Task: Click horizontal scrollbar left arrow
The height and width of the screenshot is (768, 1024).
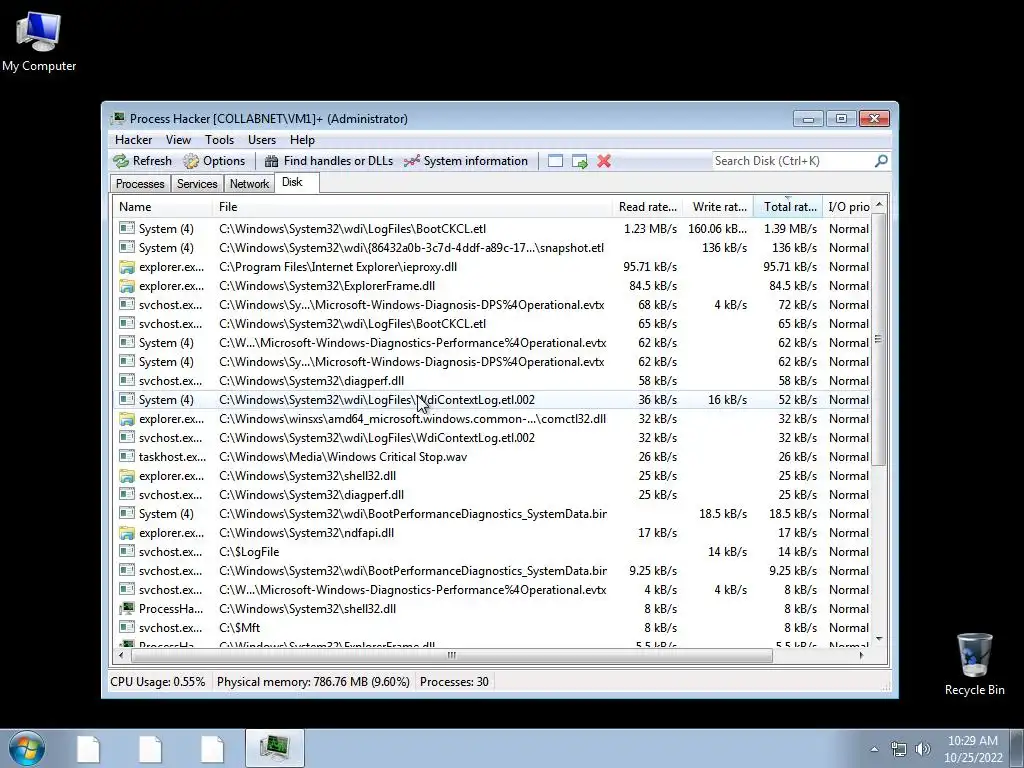Action: 120,655
